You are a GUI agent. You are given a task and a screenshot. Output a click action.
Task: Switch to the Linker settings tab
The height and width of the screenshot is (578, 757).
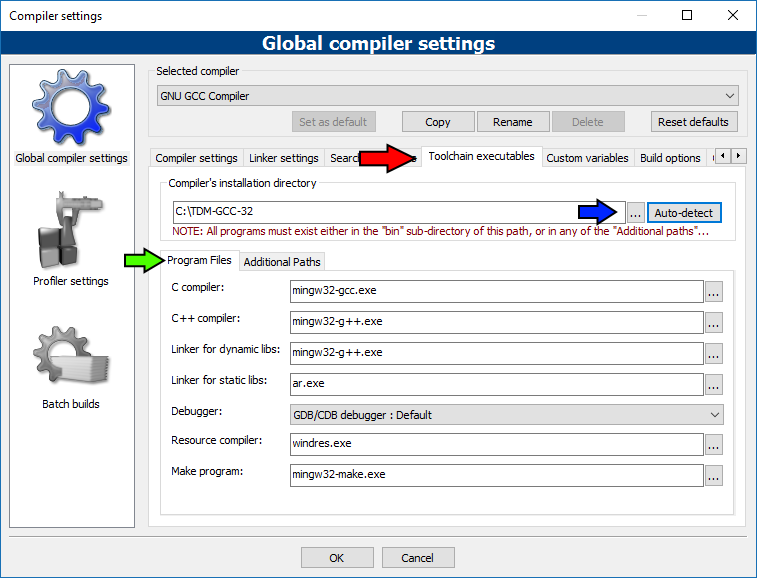click(283, 158)
